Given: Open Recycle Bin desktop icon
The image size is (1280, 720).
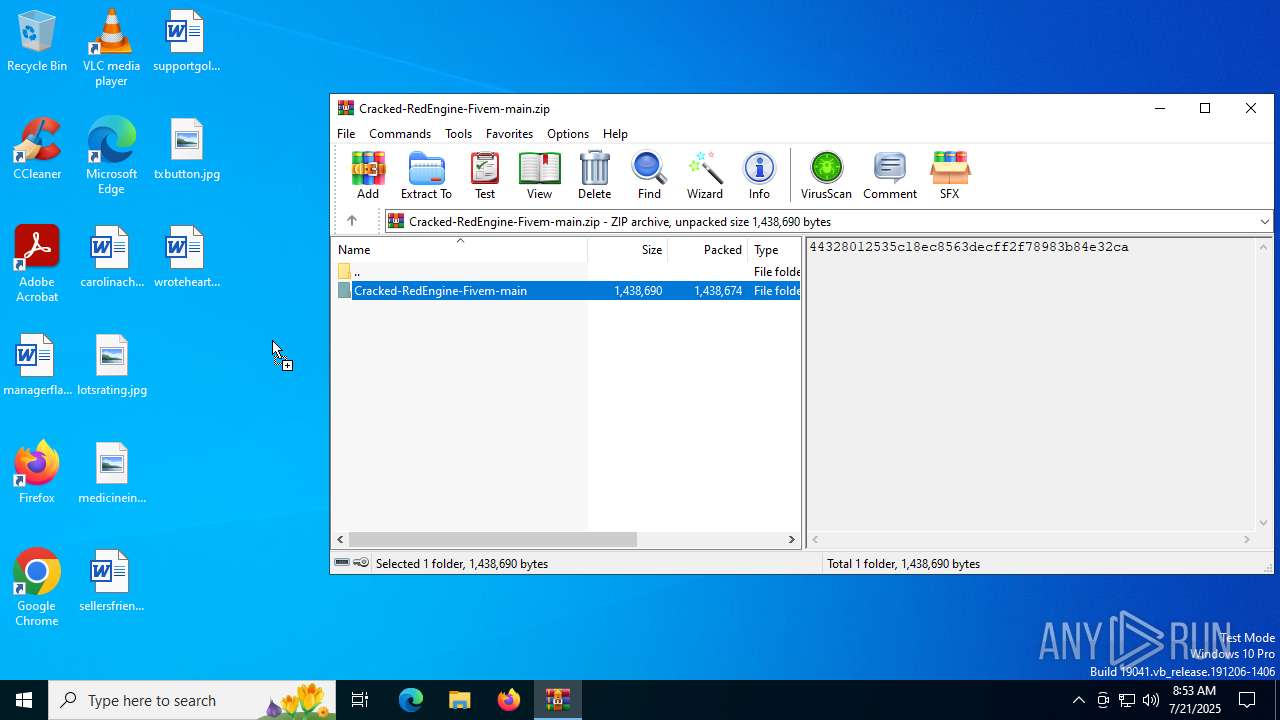Looking at the screenshot, I should pos(37,41).
